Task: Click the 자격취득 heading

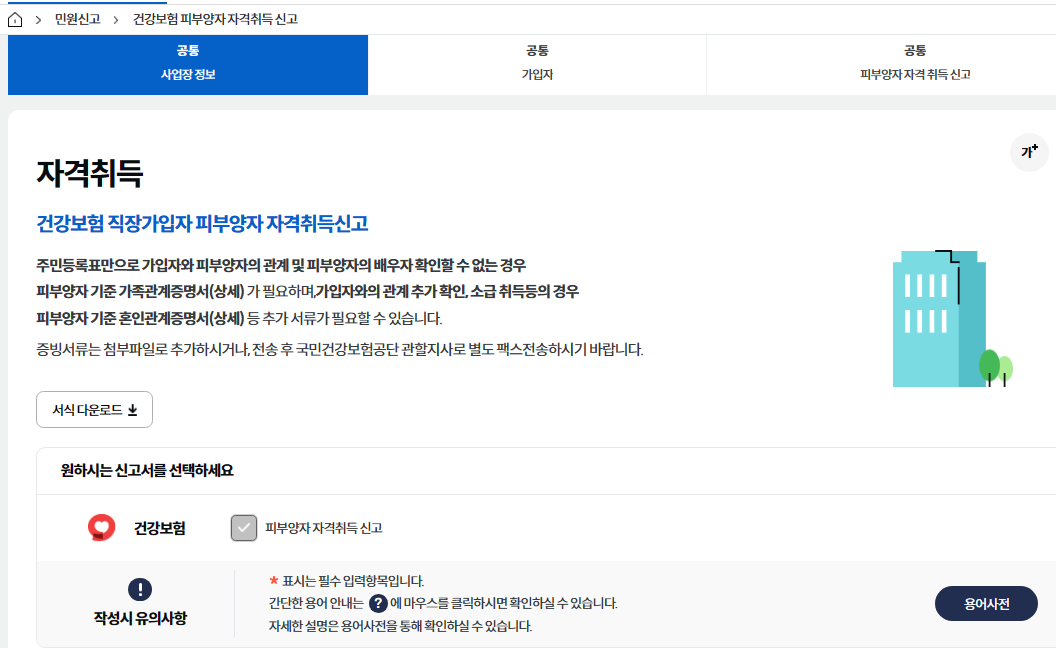Action: click(x=90, y=173)
